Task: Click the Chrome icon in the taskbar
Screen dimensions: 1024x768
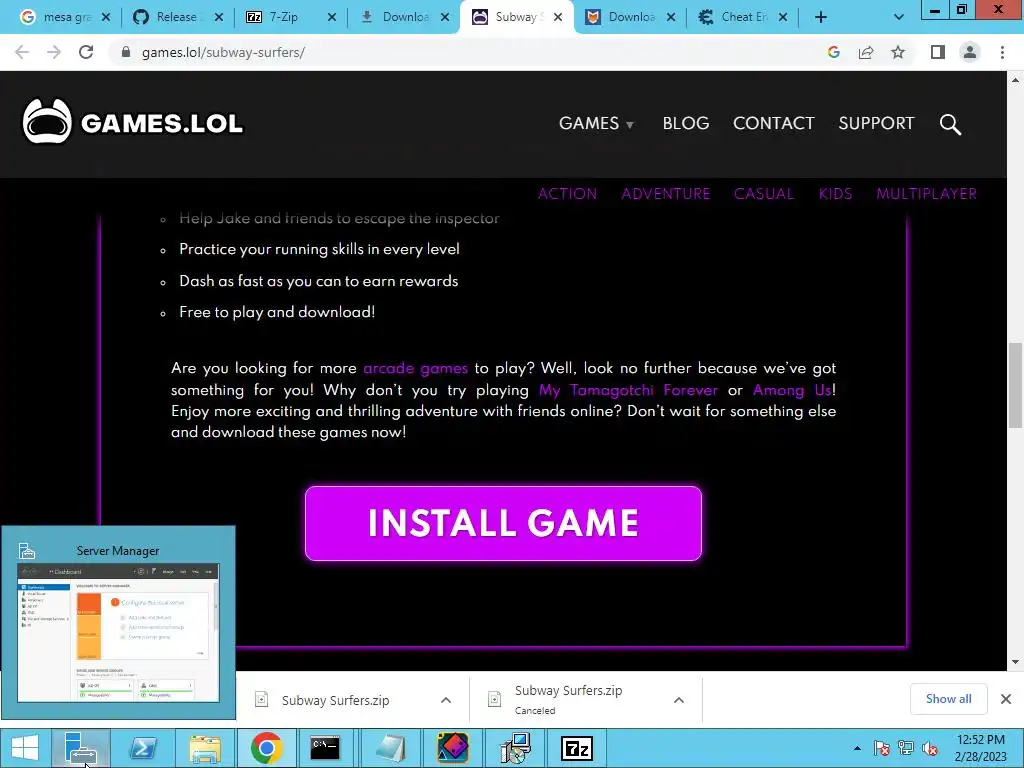Action: pos(266,748)
